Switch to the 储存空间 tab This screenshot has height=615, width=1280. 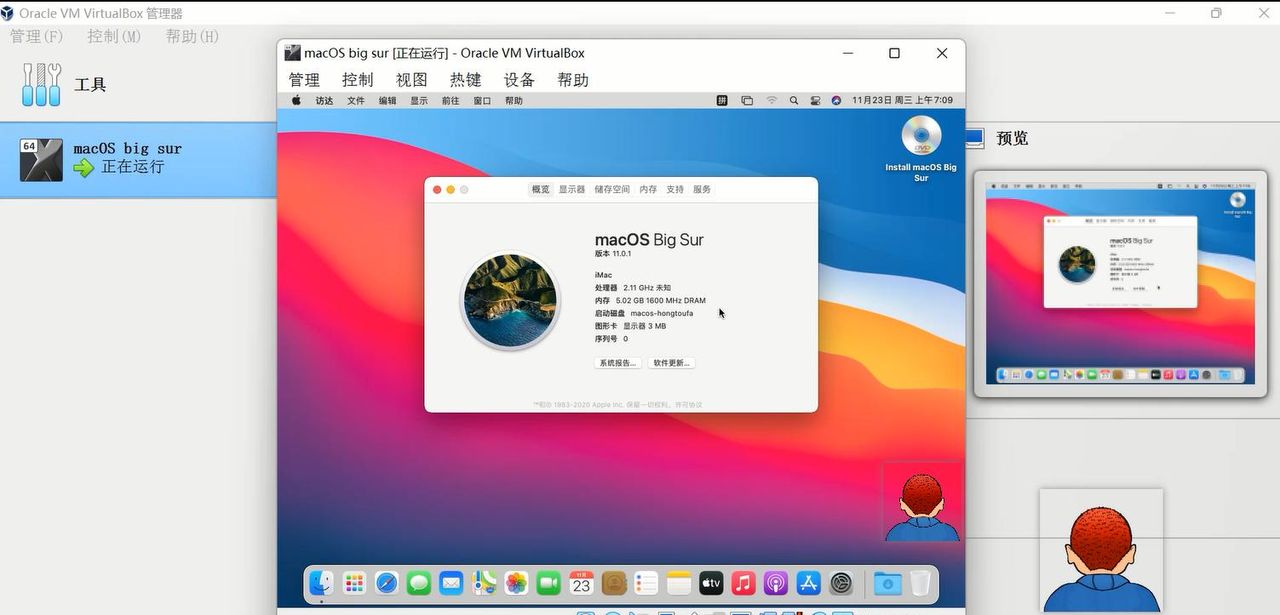pyautogui.click(x=612, y=189)
